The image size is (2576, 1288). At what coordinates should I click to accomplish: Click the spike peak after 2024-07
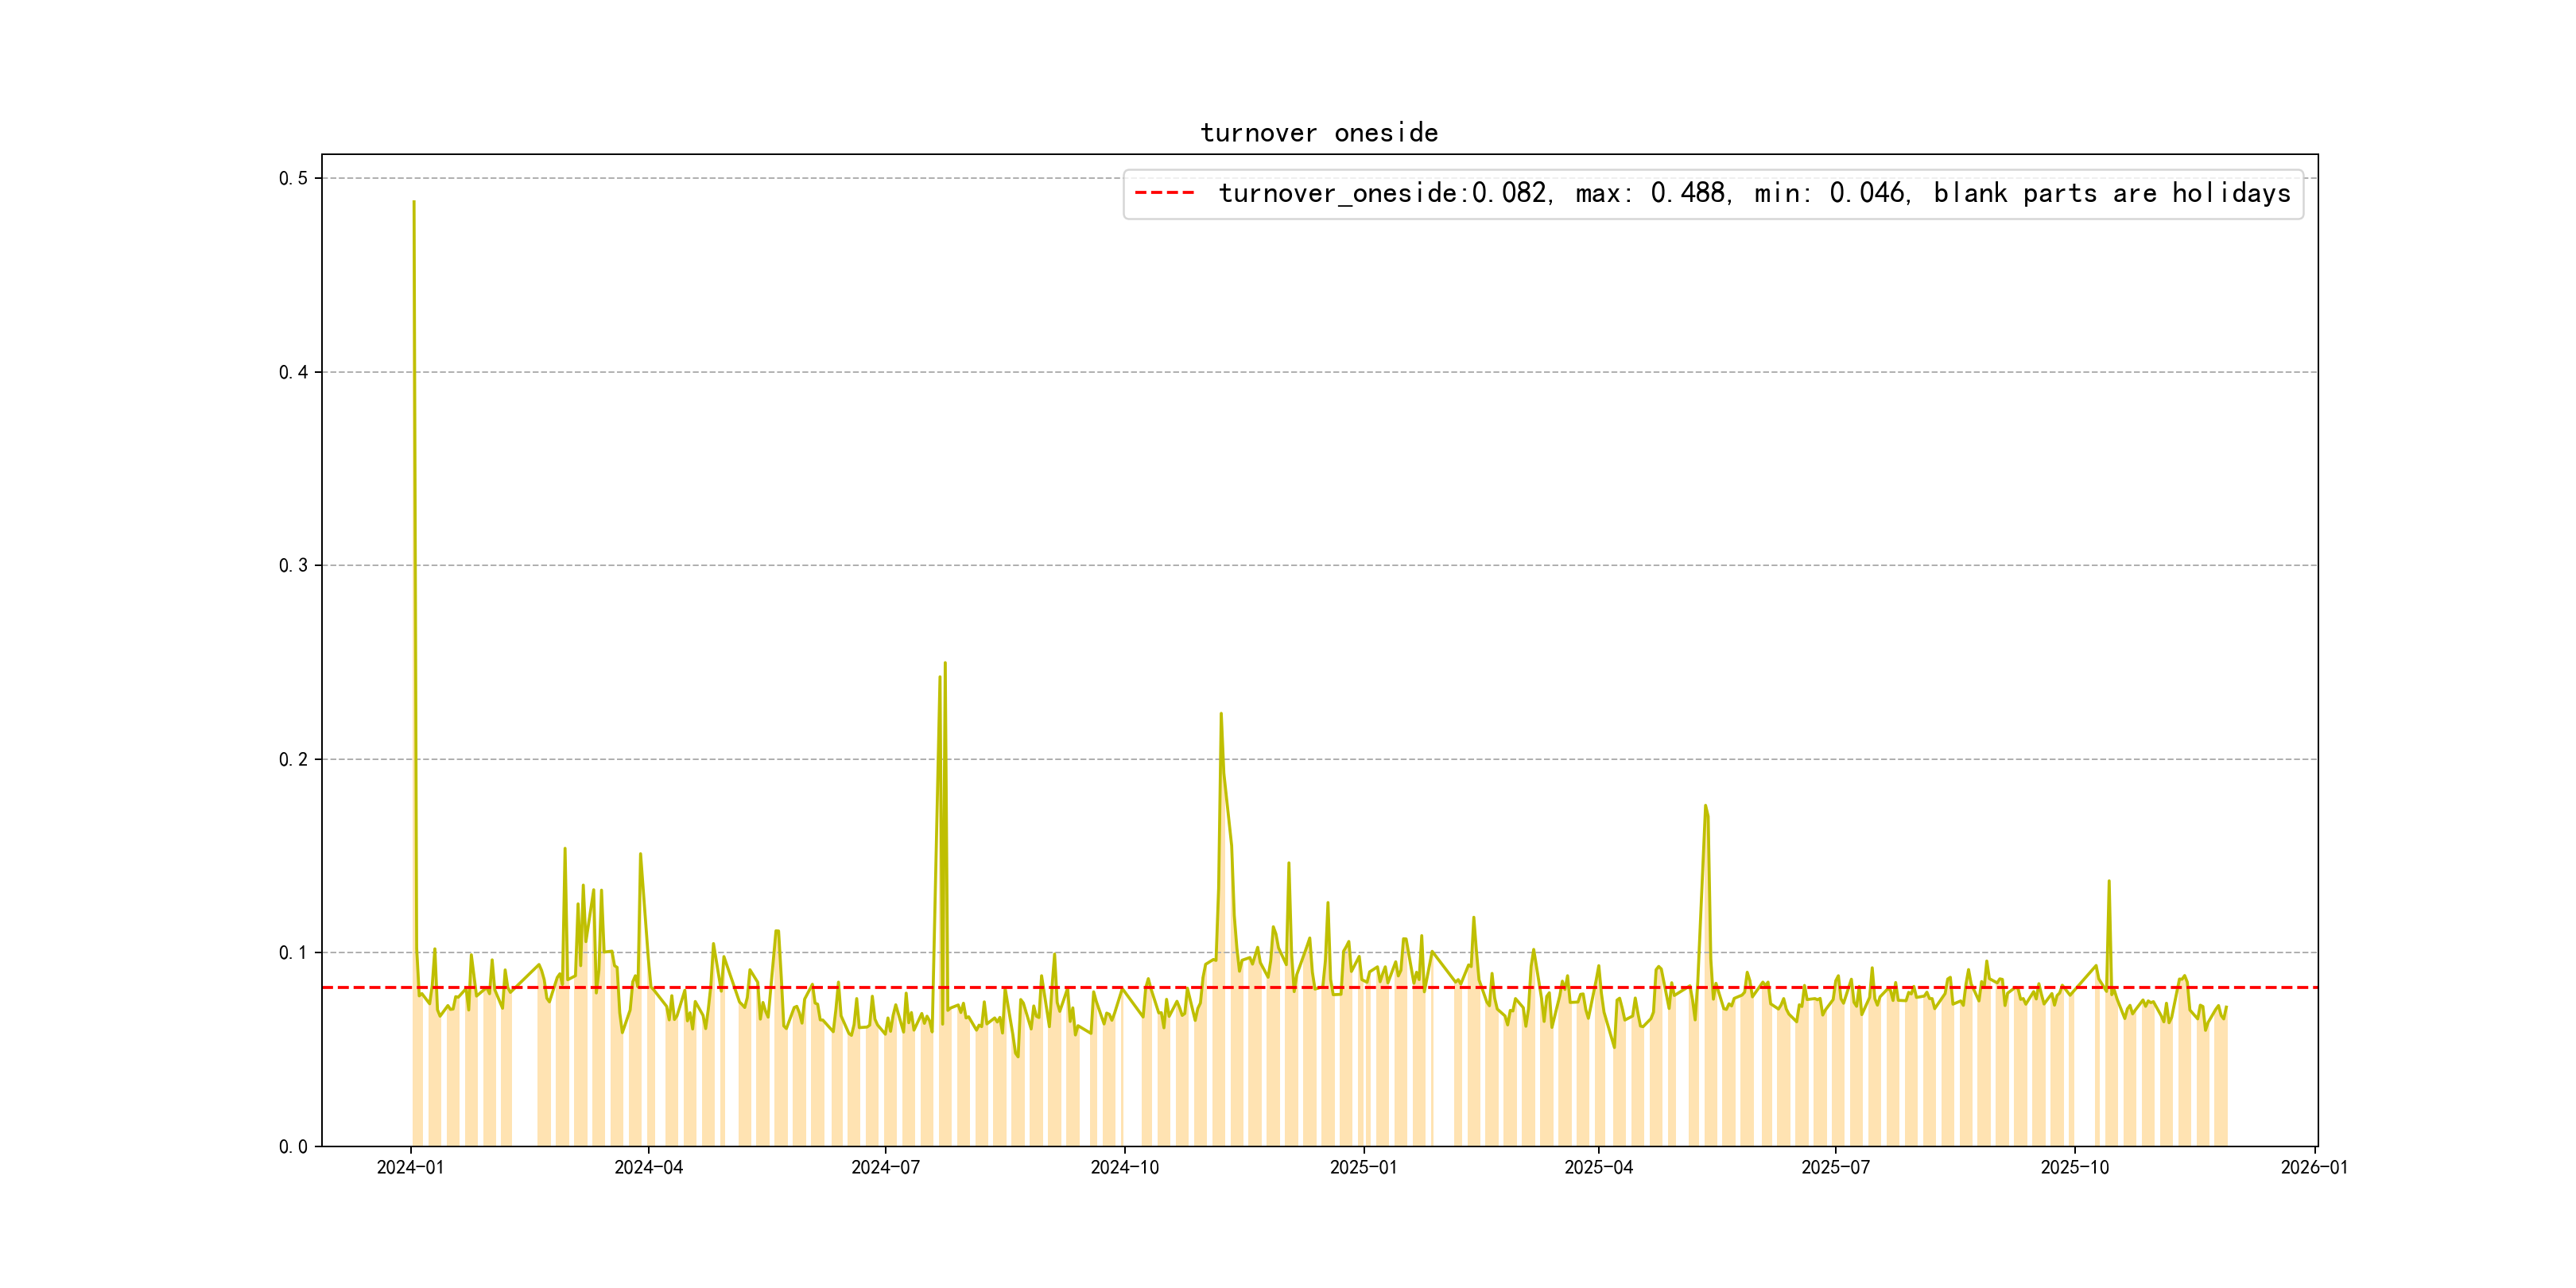coord(945,663)
